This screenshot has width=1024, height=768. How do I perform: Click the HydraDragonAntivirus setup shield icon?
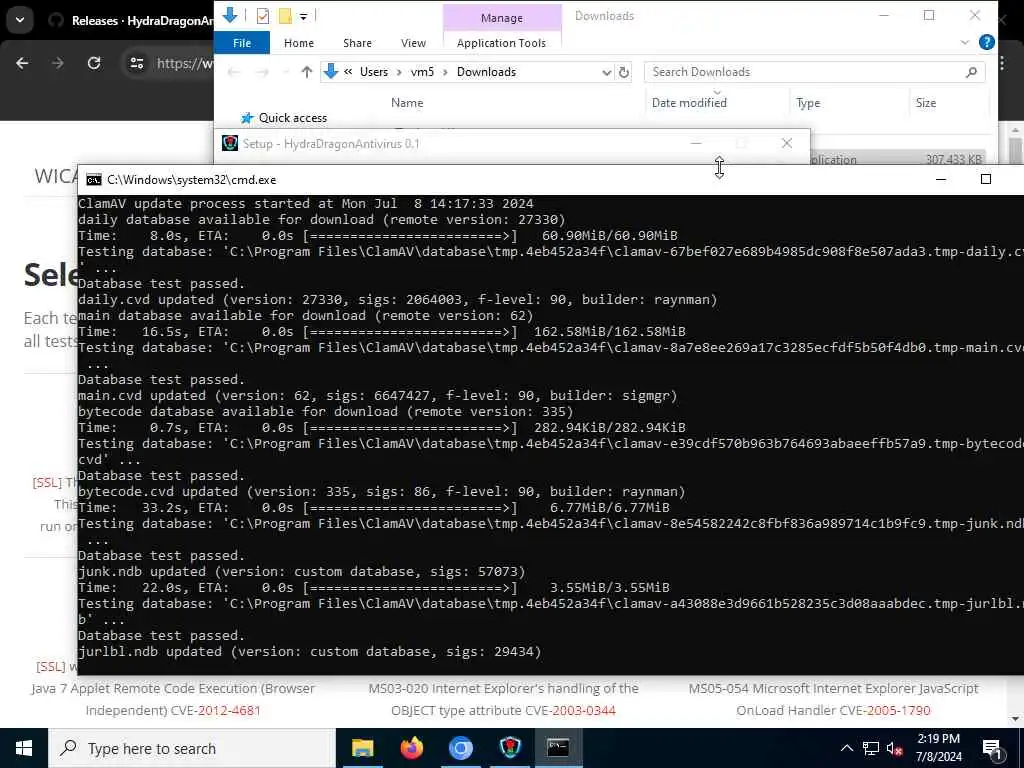pos(230,143)
